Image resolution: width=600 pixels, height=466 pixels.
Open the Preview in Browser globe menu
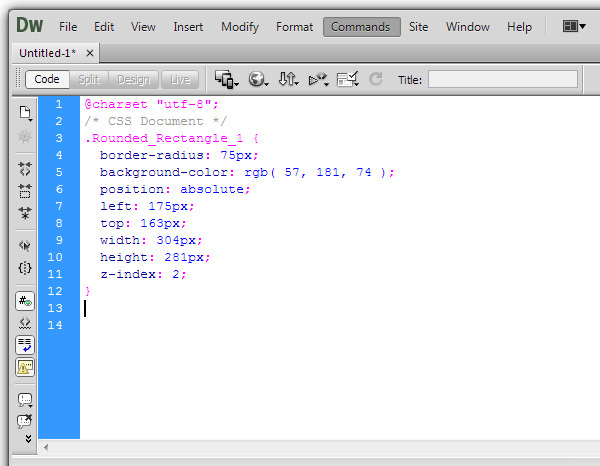tap(258, 79)
